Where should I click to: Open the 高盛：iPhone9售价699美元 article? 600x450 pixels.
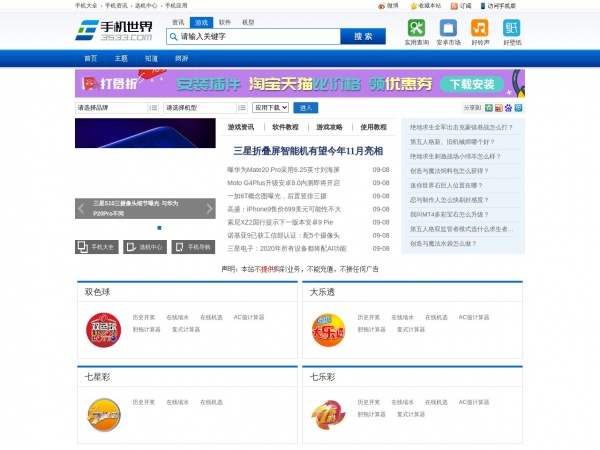[284, 209]
